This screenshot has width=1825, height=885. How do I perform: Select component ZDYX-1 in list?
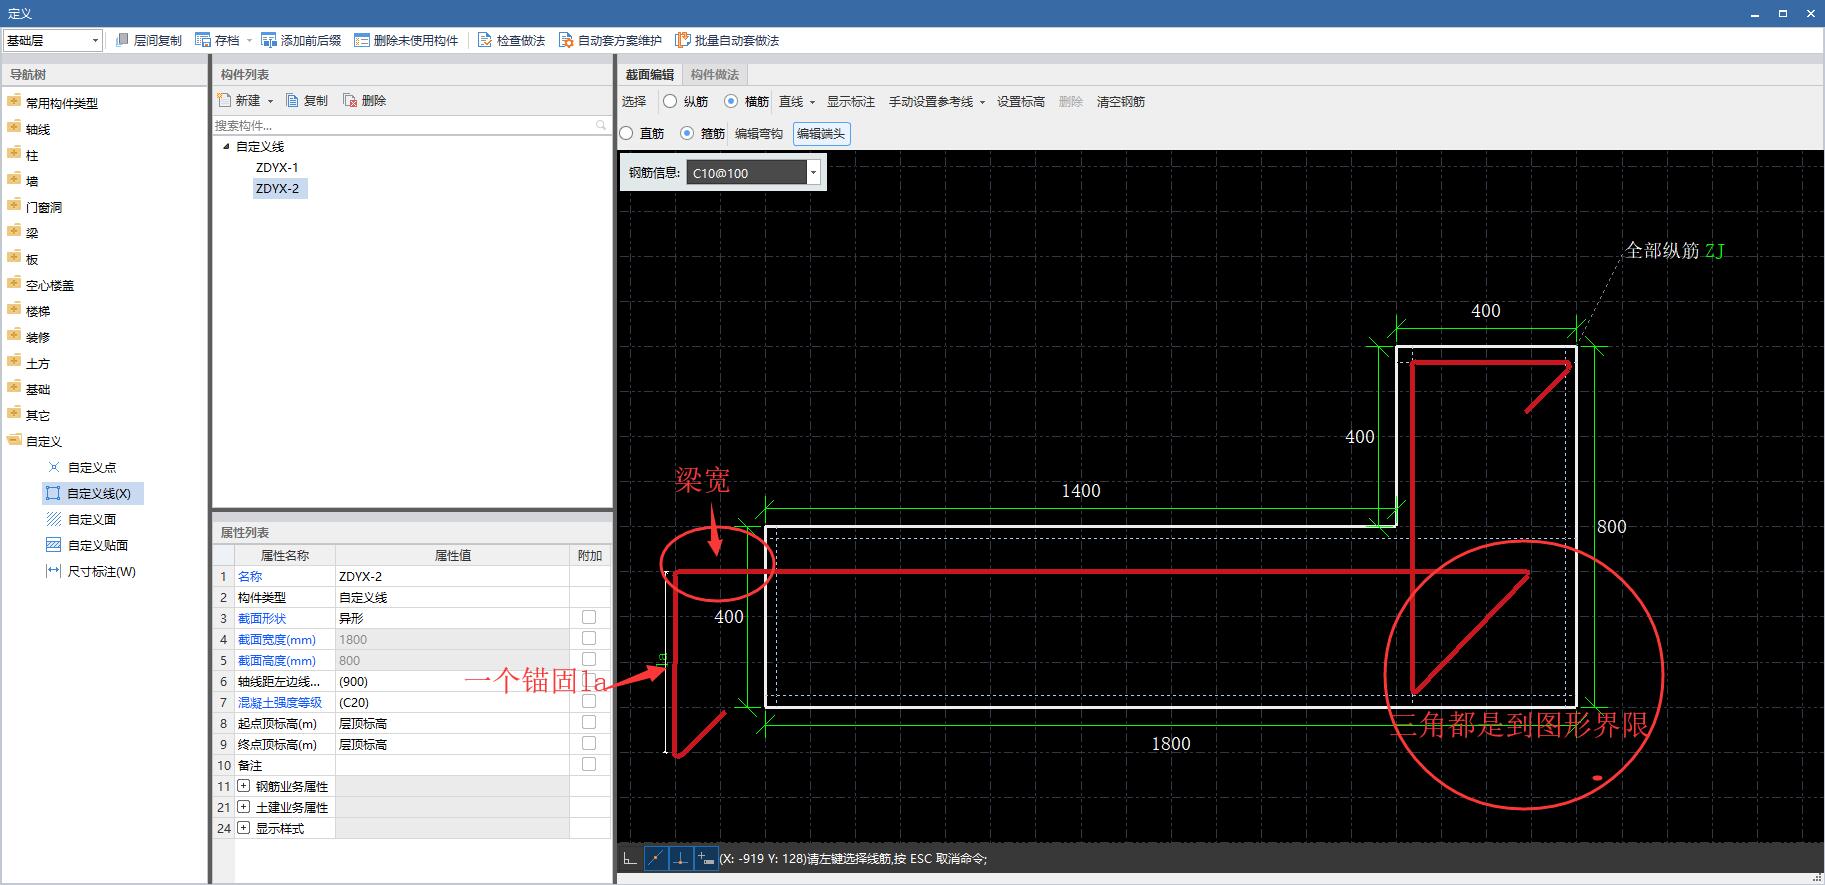[277, 167]
